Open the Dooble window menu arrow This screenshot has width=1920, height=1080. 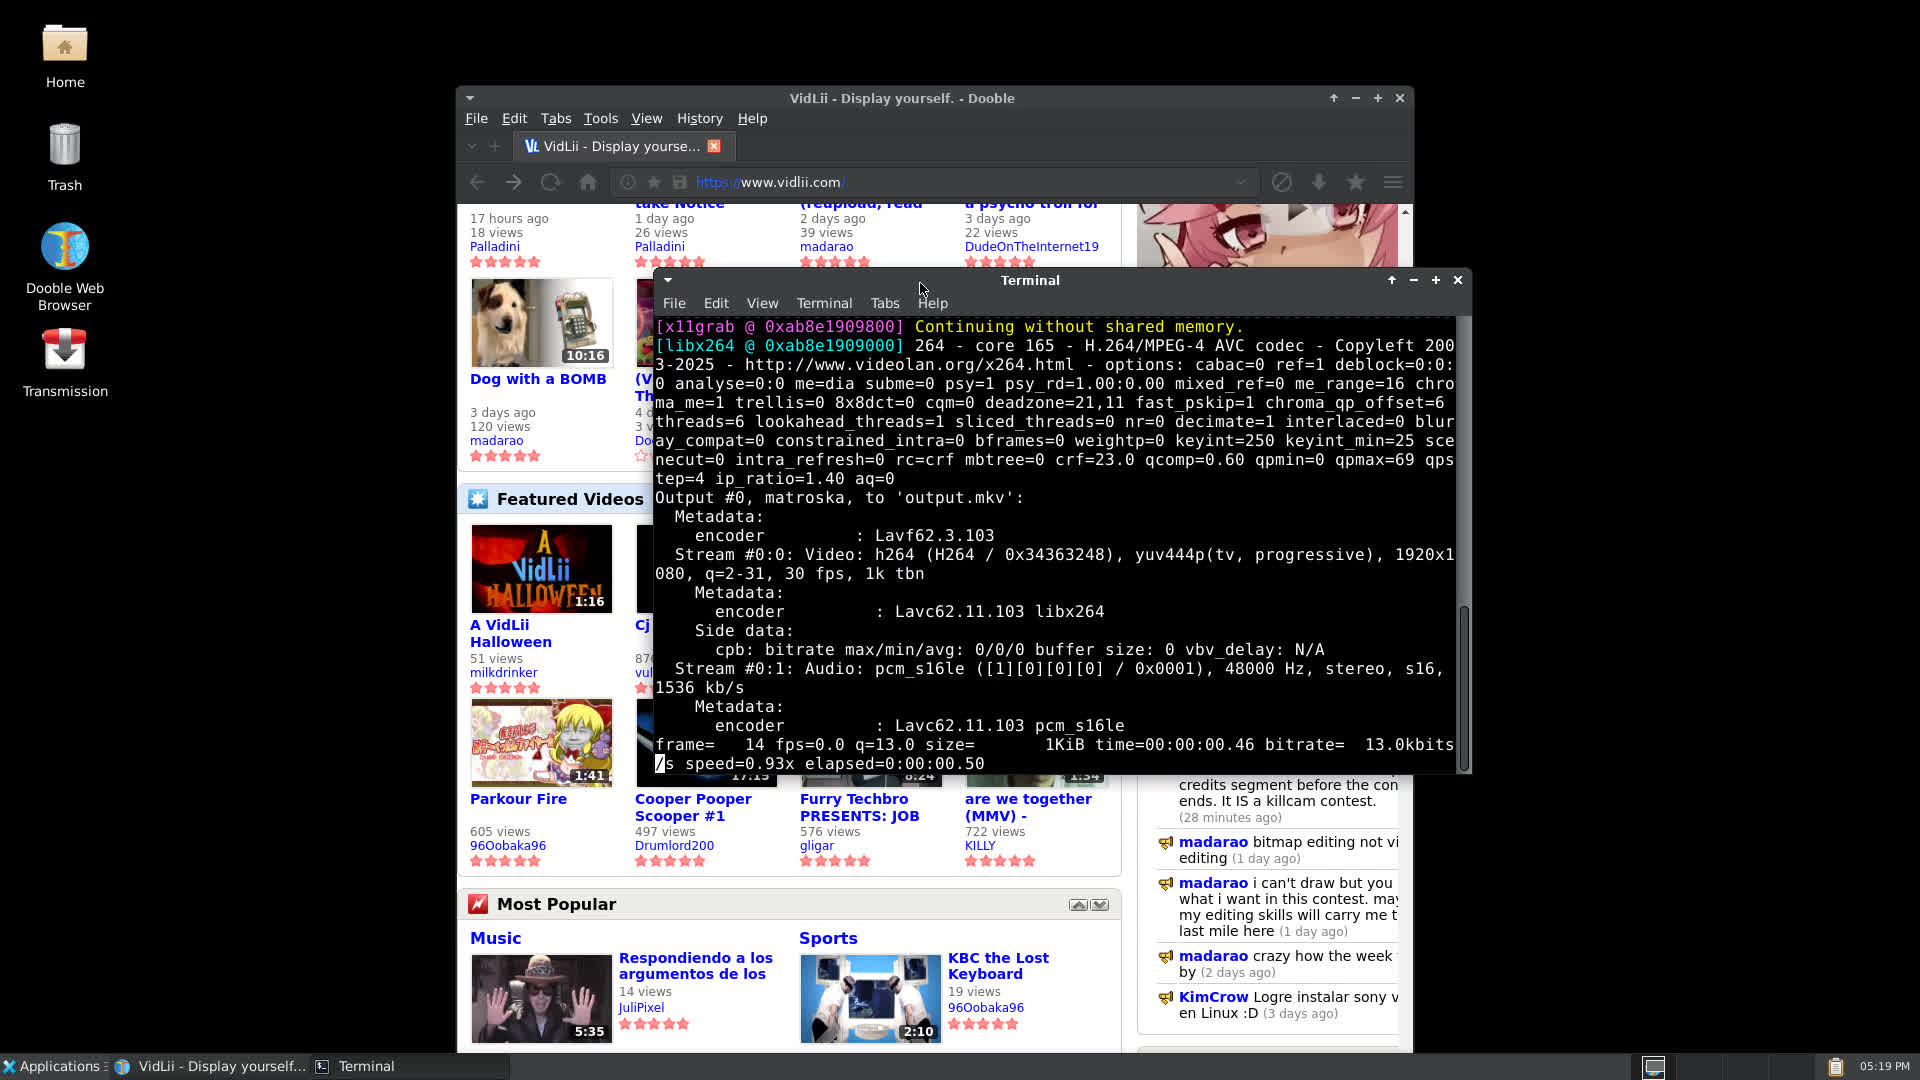(x=470, y=98)
